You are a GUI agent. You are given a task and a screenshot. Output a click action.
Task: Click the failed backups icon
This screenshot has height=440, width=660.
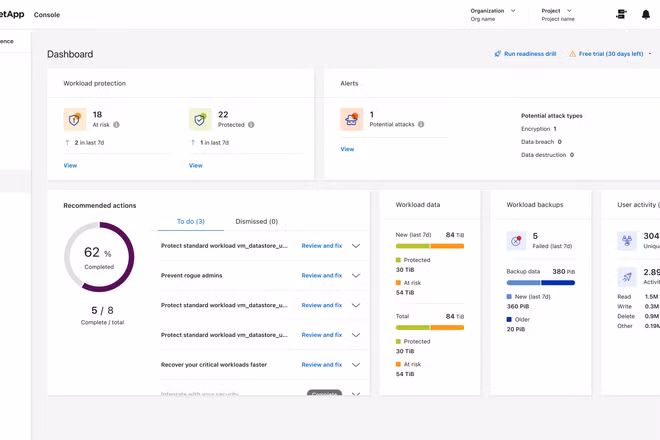coord(516,240)
